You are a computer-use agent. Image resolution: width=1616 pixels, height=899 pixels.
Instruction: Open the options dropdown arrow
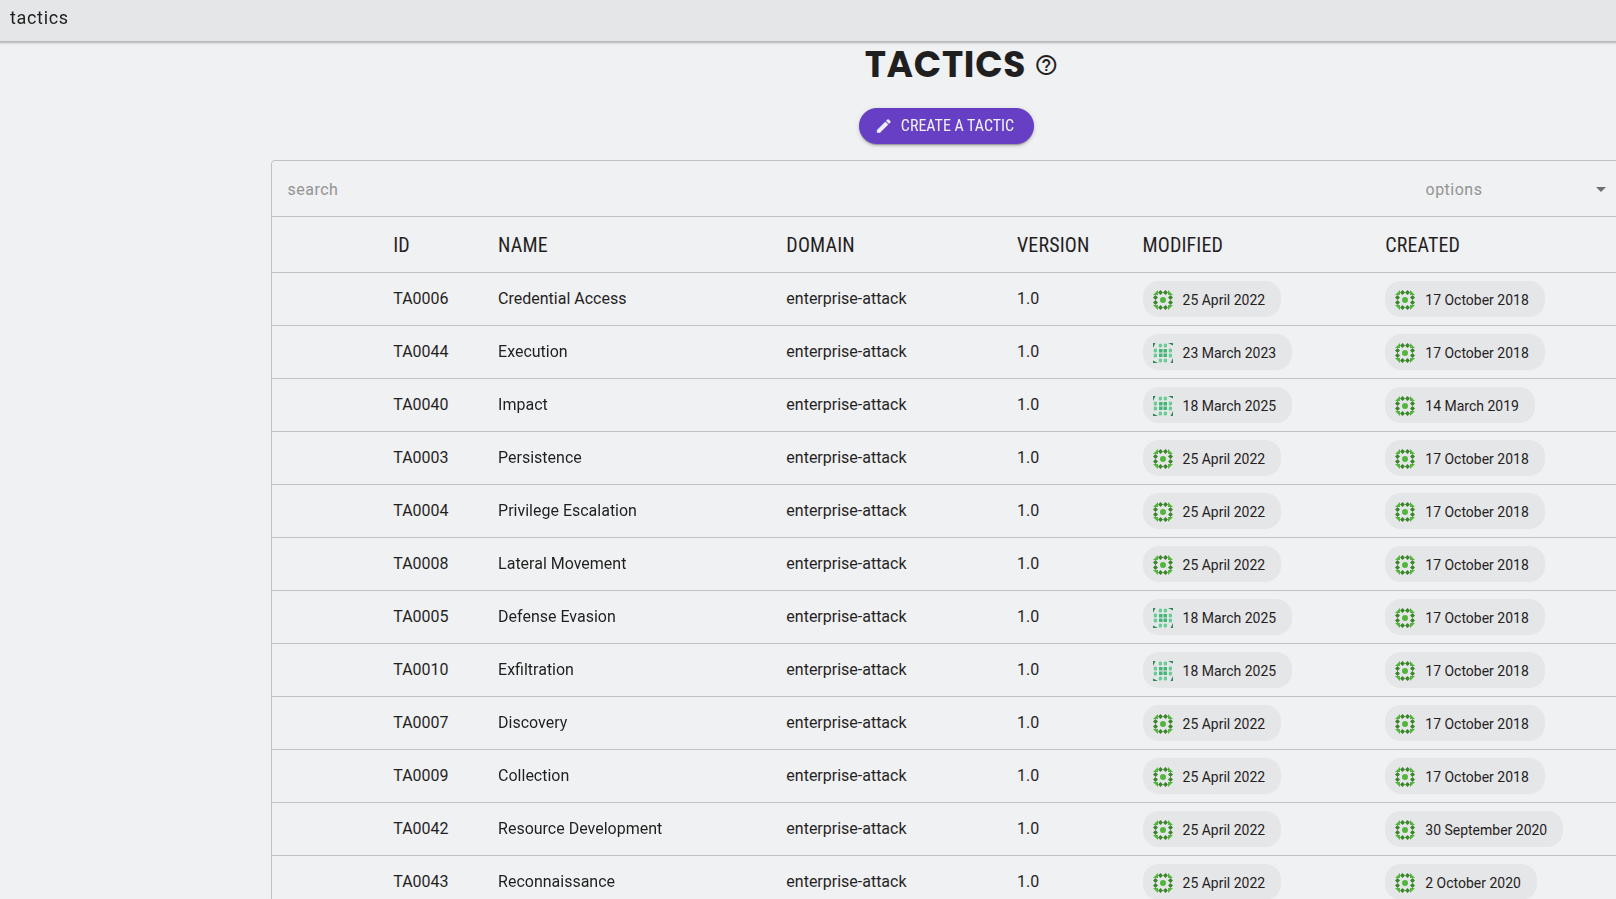pyautogui.click(x=1600, y=189)
